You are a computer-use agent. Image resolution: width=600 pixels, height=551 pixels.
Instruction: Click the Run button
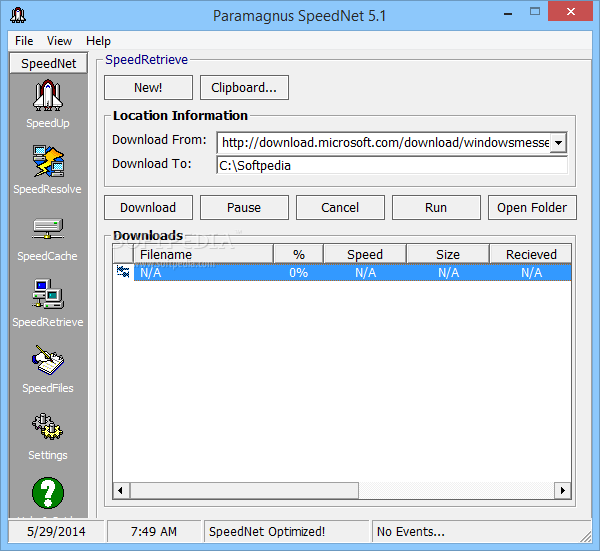click(x=436, y=207)
